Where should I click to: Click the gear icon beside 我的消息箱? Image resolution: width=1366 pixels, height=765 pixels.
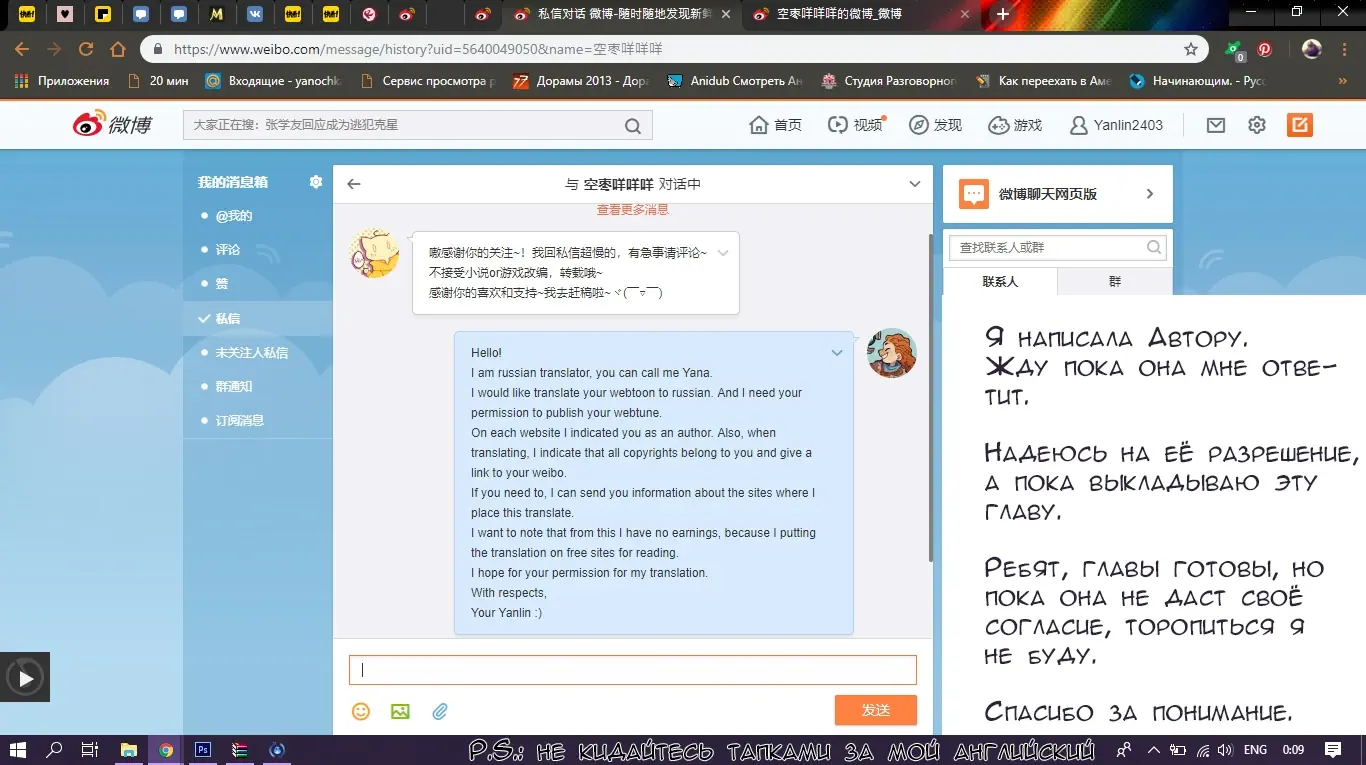pos(316,182)
